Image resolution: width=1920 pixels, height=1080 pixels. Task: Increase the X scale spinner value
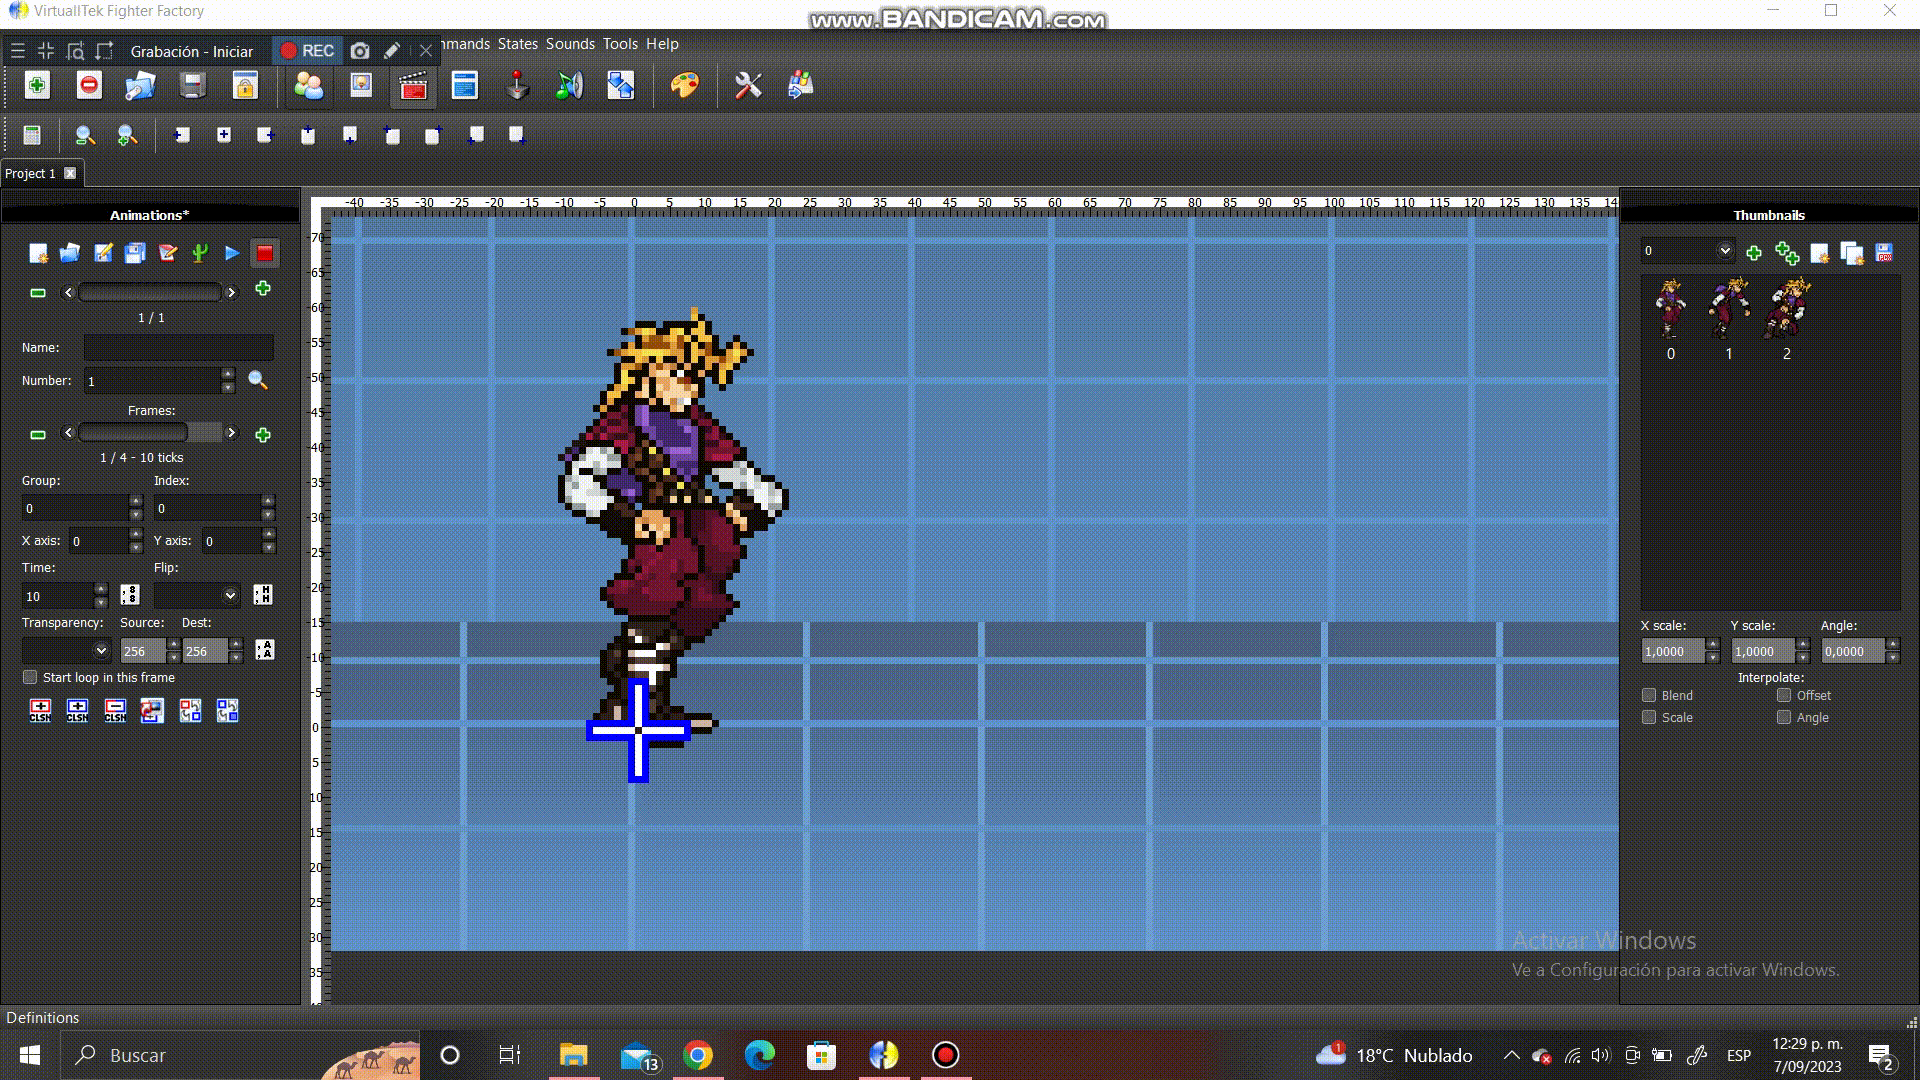coord(1713,645)
